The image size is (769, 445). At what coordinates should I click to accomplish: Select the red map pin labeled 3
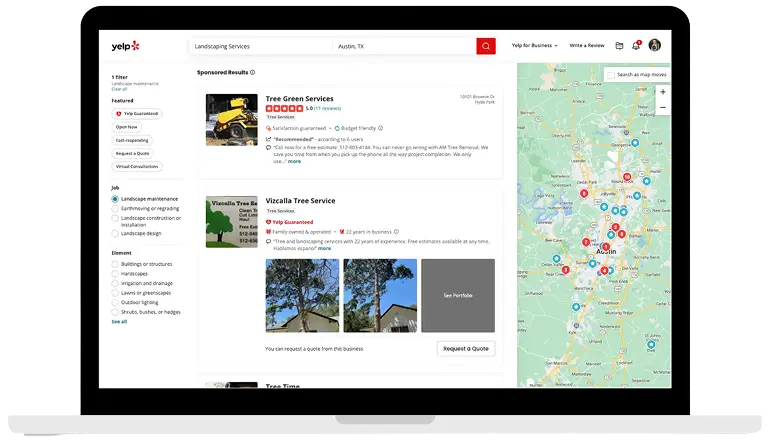(x=565, y=270)
